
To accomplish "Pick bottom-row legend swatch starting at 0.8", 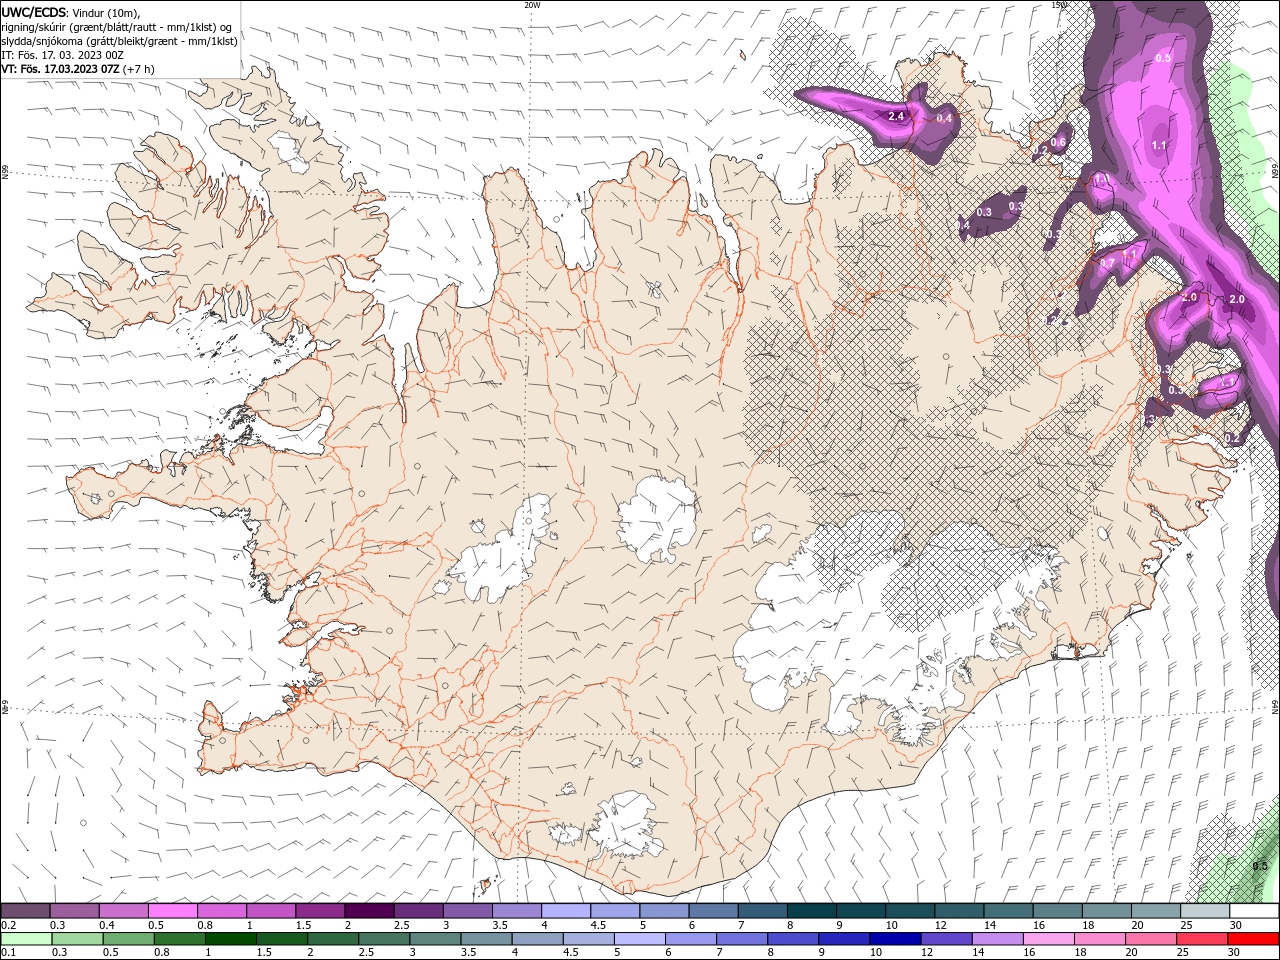I will pos(180,939).
